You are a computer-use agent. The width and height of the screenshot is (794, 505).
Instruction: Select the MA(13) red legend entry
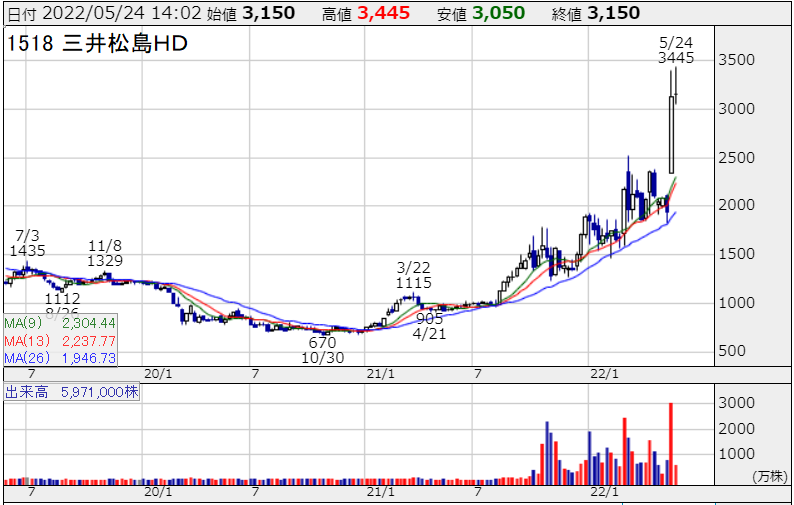coord(60,340)
